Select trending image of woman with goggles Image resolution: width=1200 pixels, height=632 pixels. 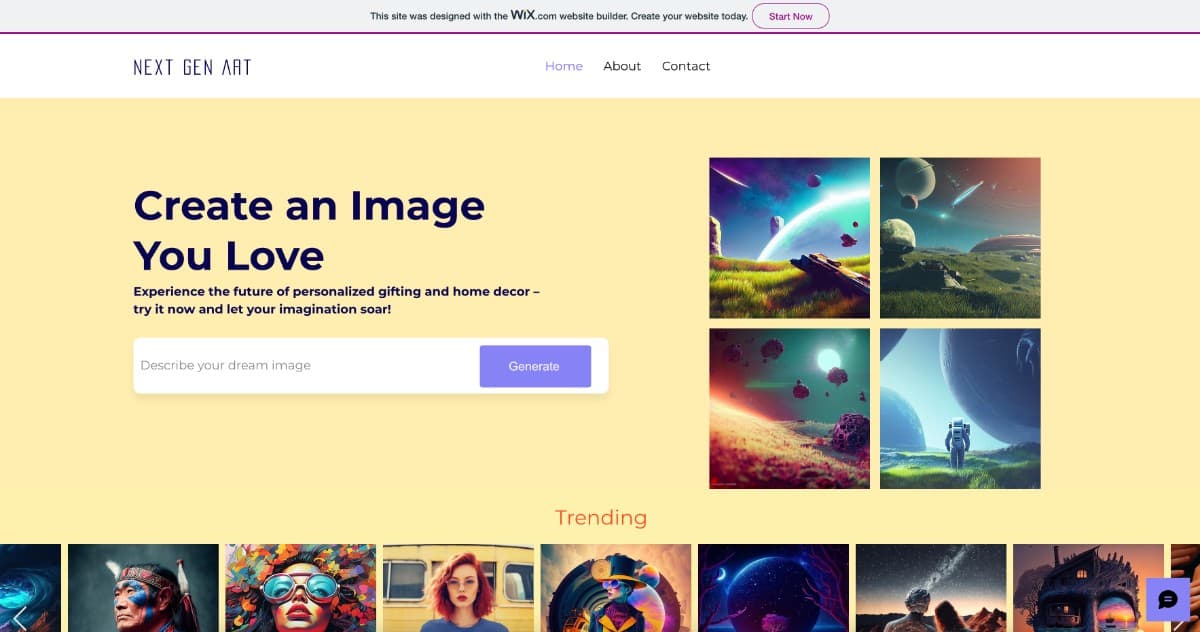[x=301, y=588]
